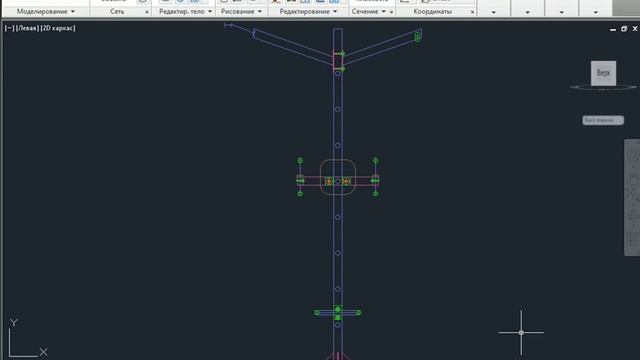Open Координаты panel dialog launcher arrow
The width and height of the screenshot is (640, 360).
tap(472, 12)
